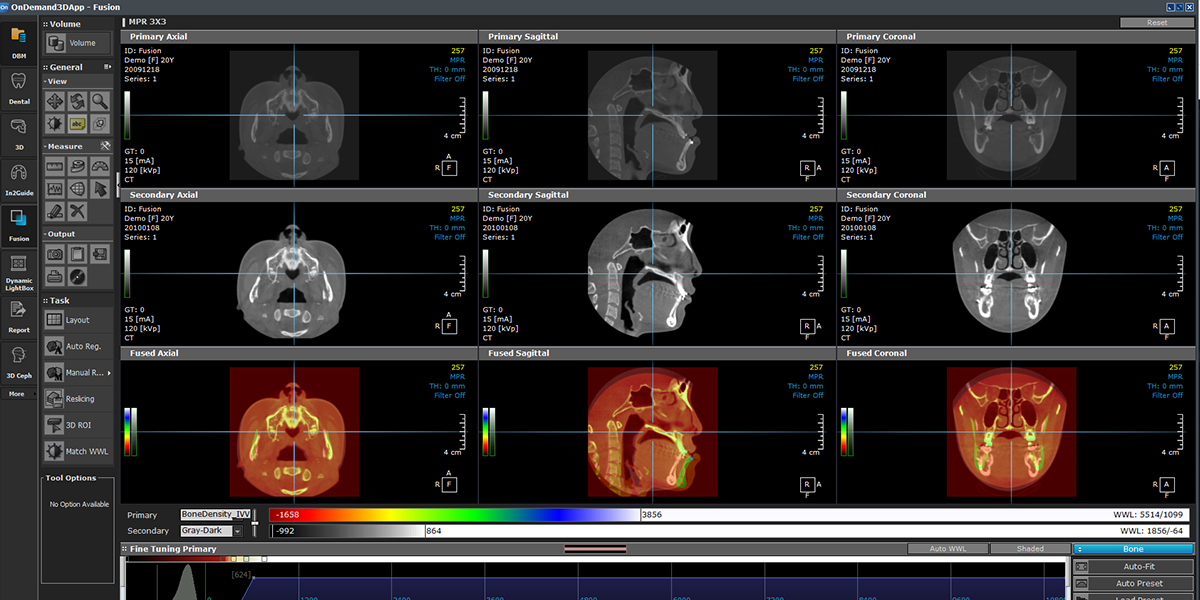Activate the Pan move tool
1200x600 pixels.
click(54, 101)
